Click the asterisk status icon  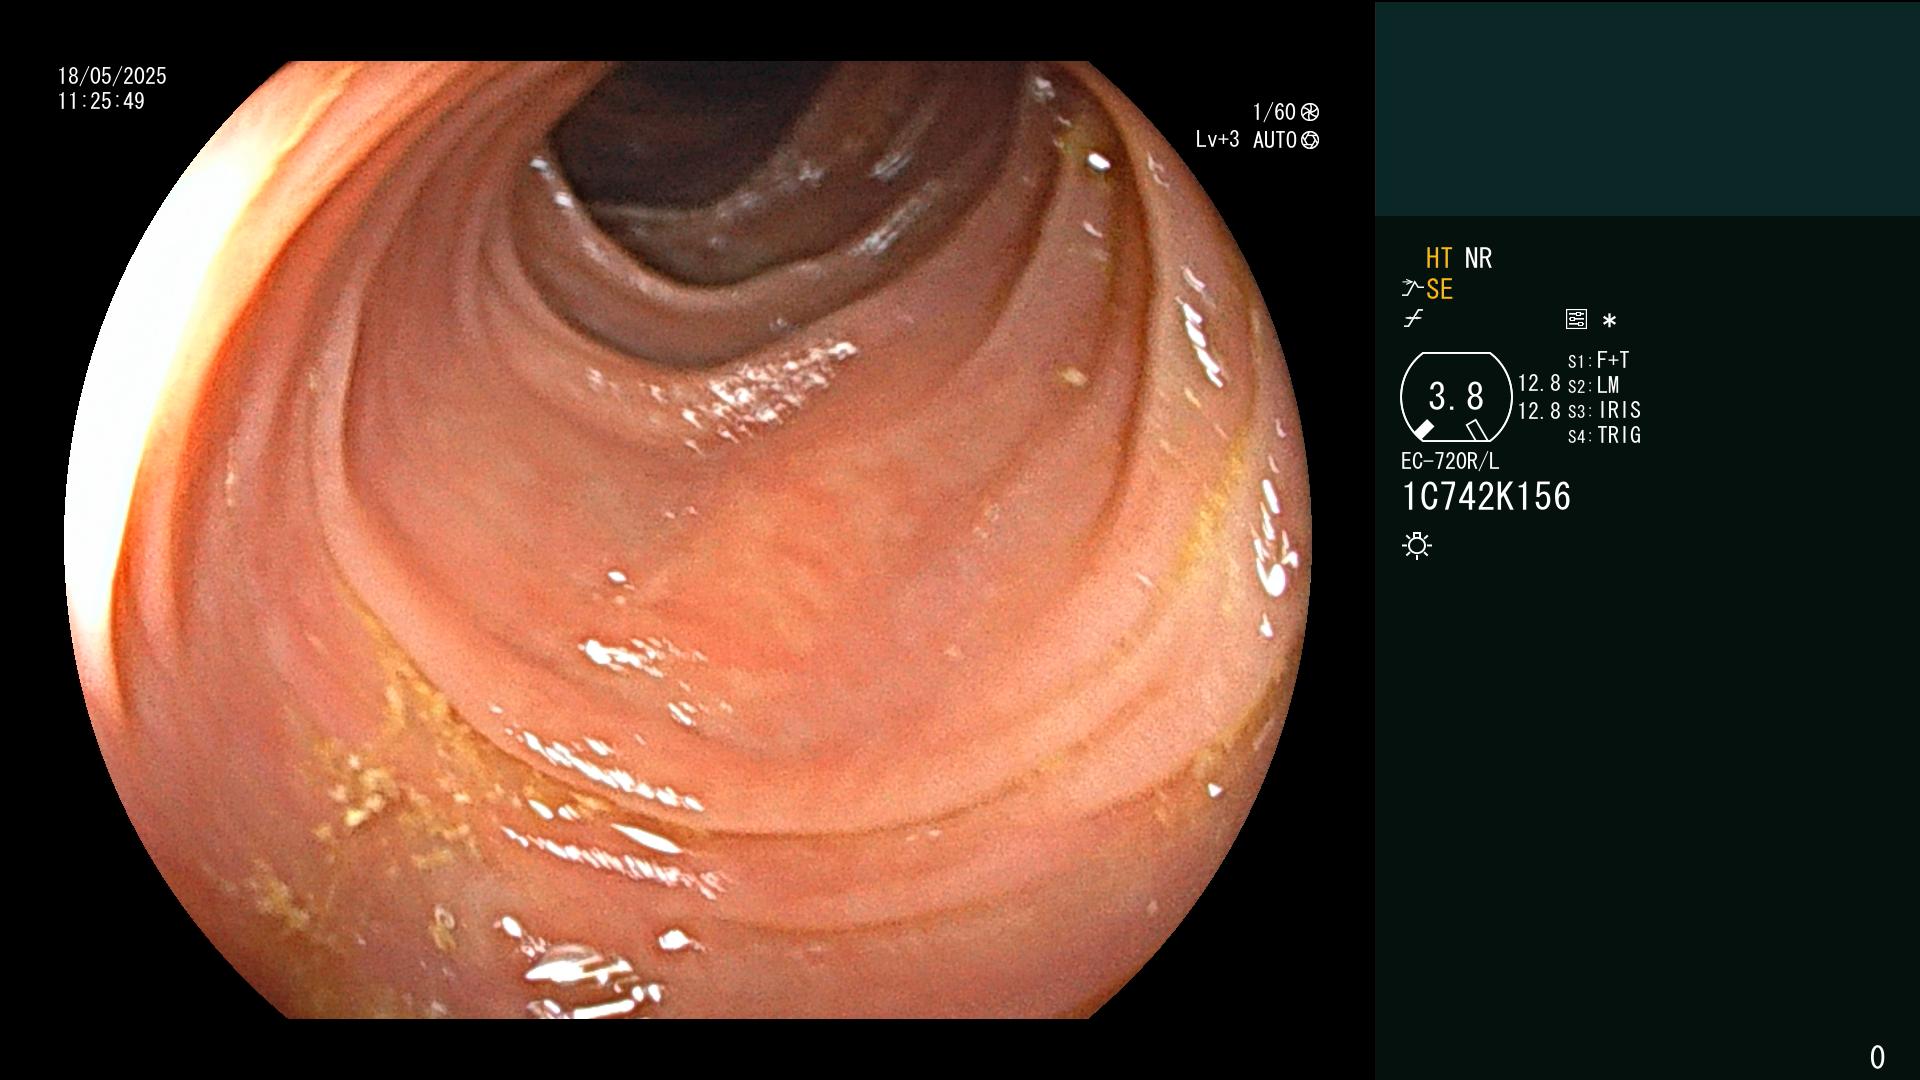tap(1609, 320)
